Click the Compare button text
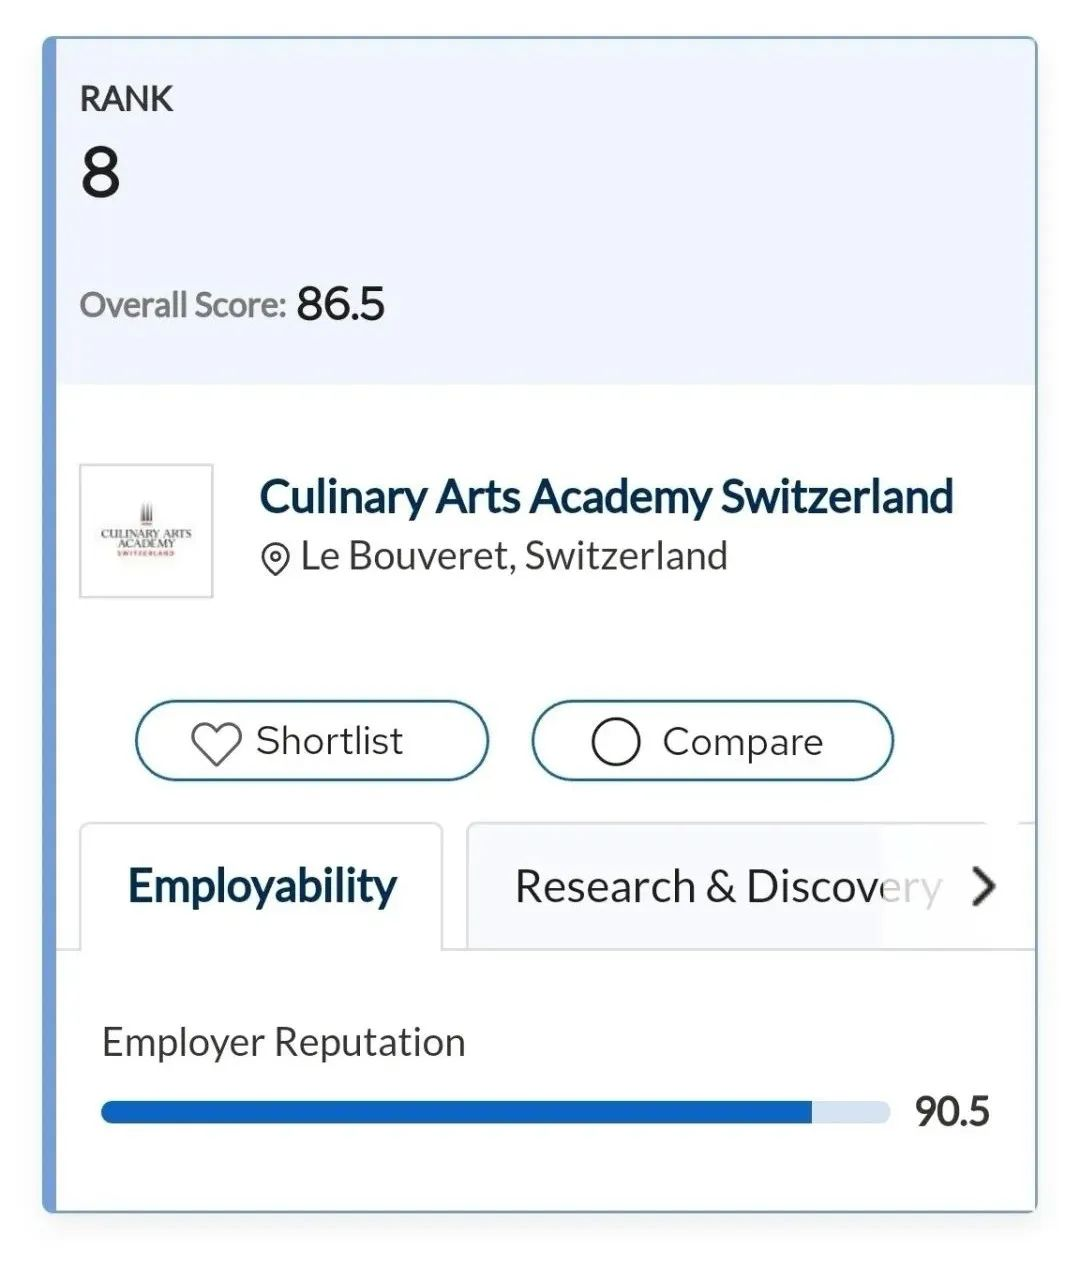Screen dimensions: 1080x1264 point(742,742)
